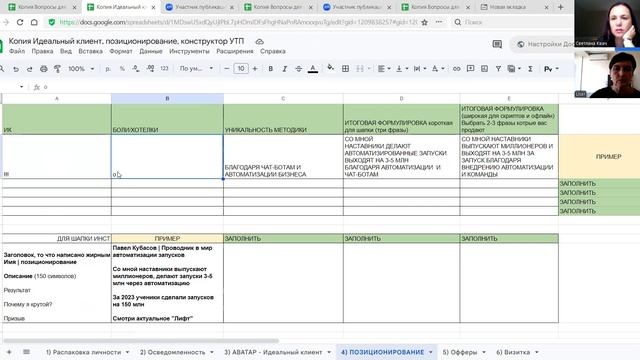
Task: Open the Формат menu
Action: click(x=121, y=51)
